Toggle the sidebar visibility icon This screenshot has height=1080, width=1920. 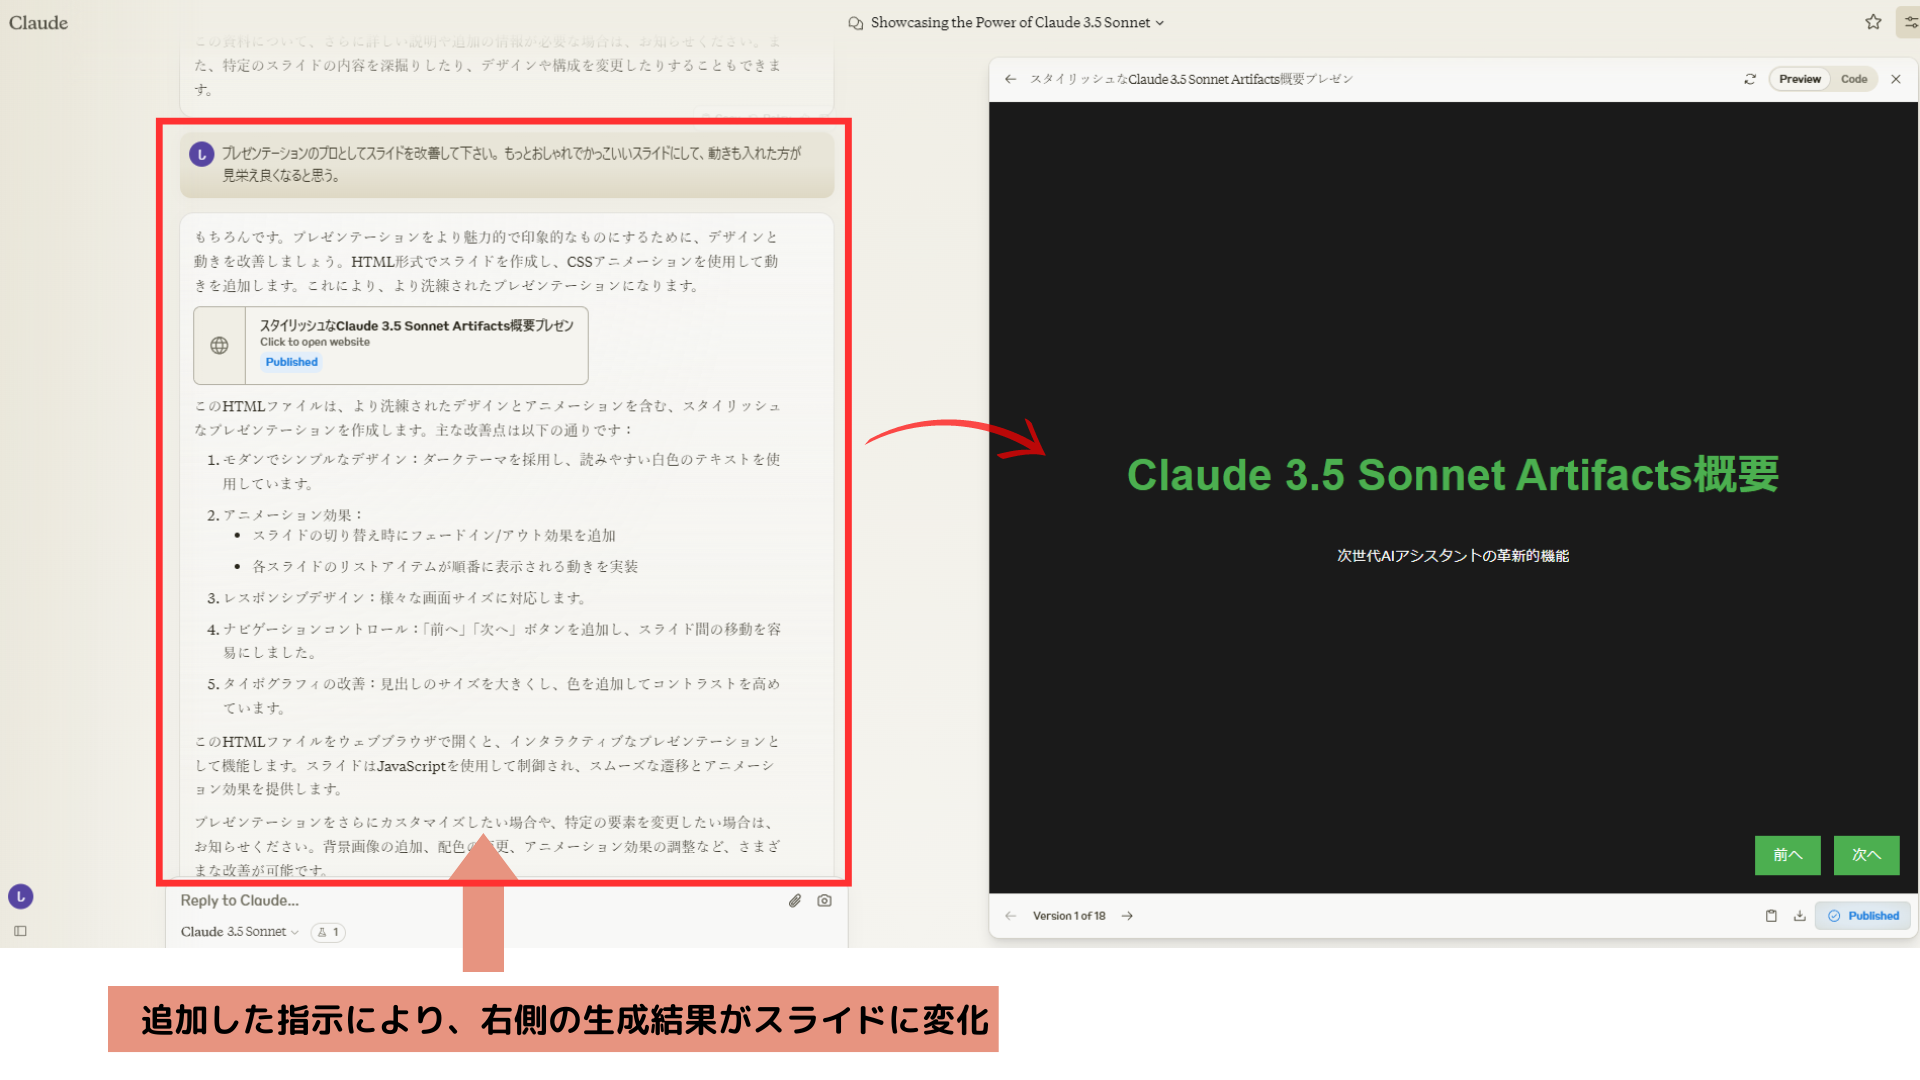click(20, 930)
